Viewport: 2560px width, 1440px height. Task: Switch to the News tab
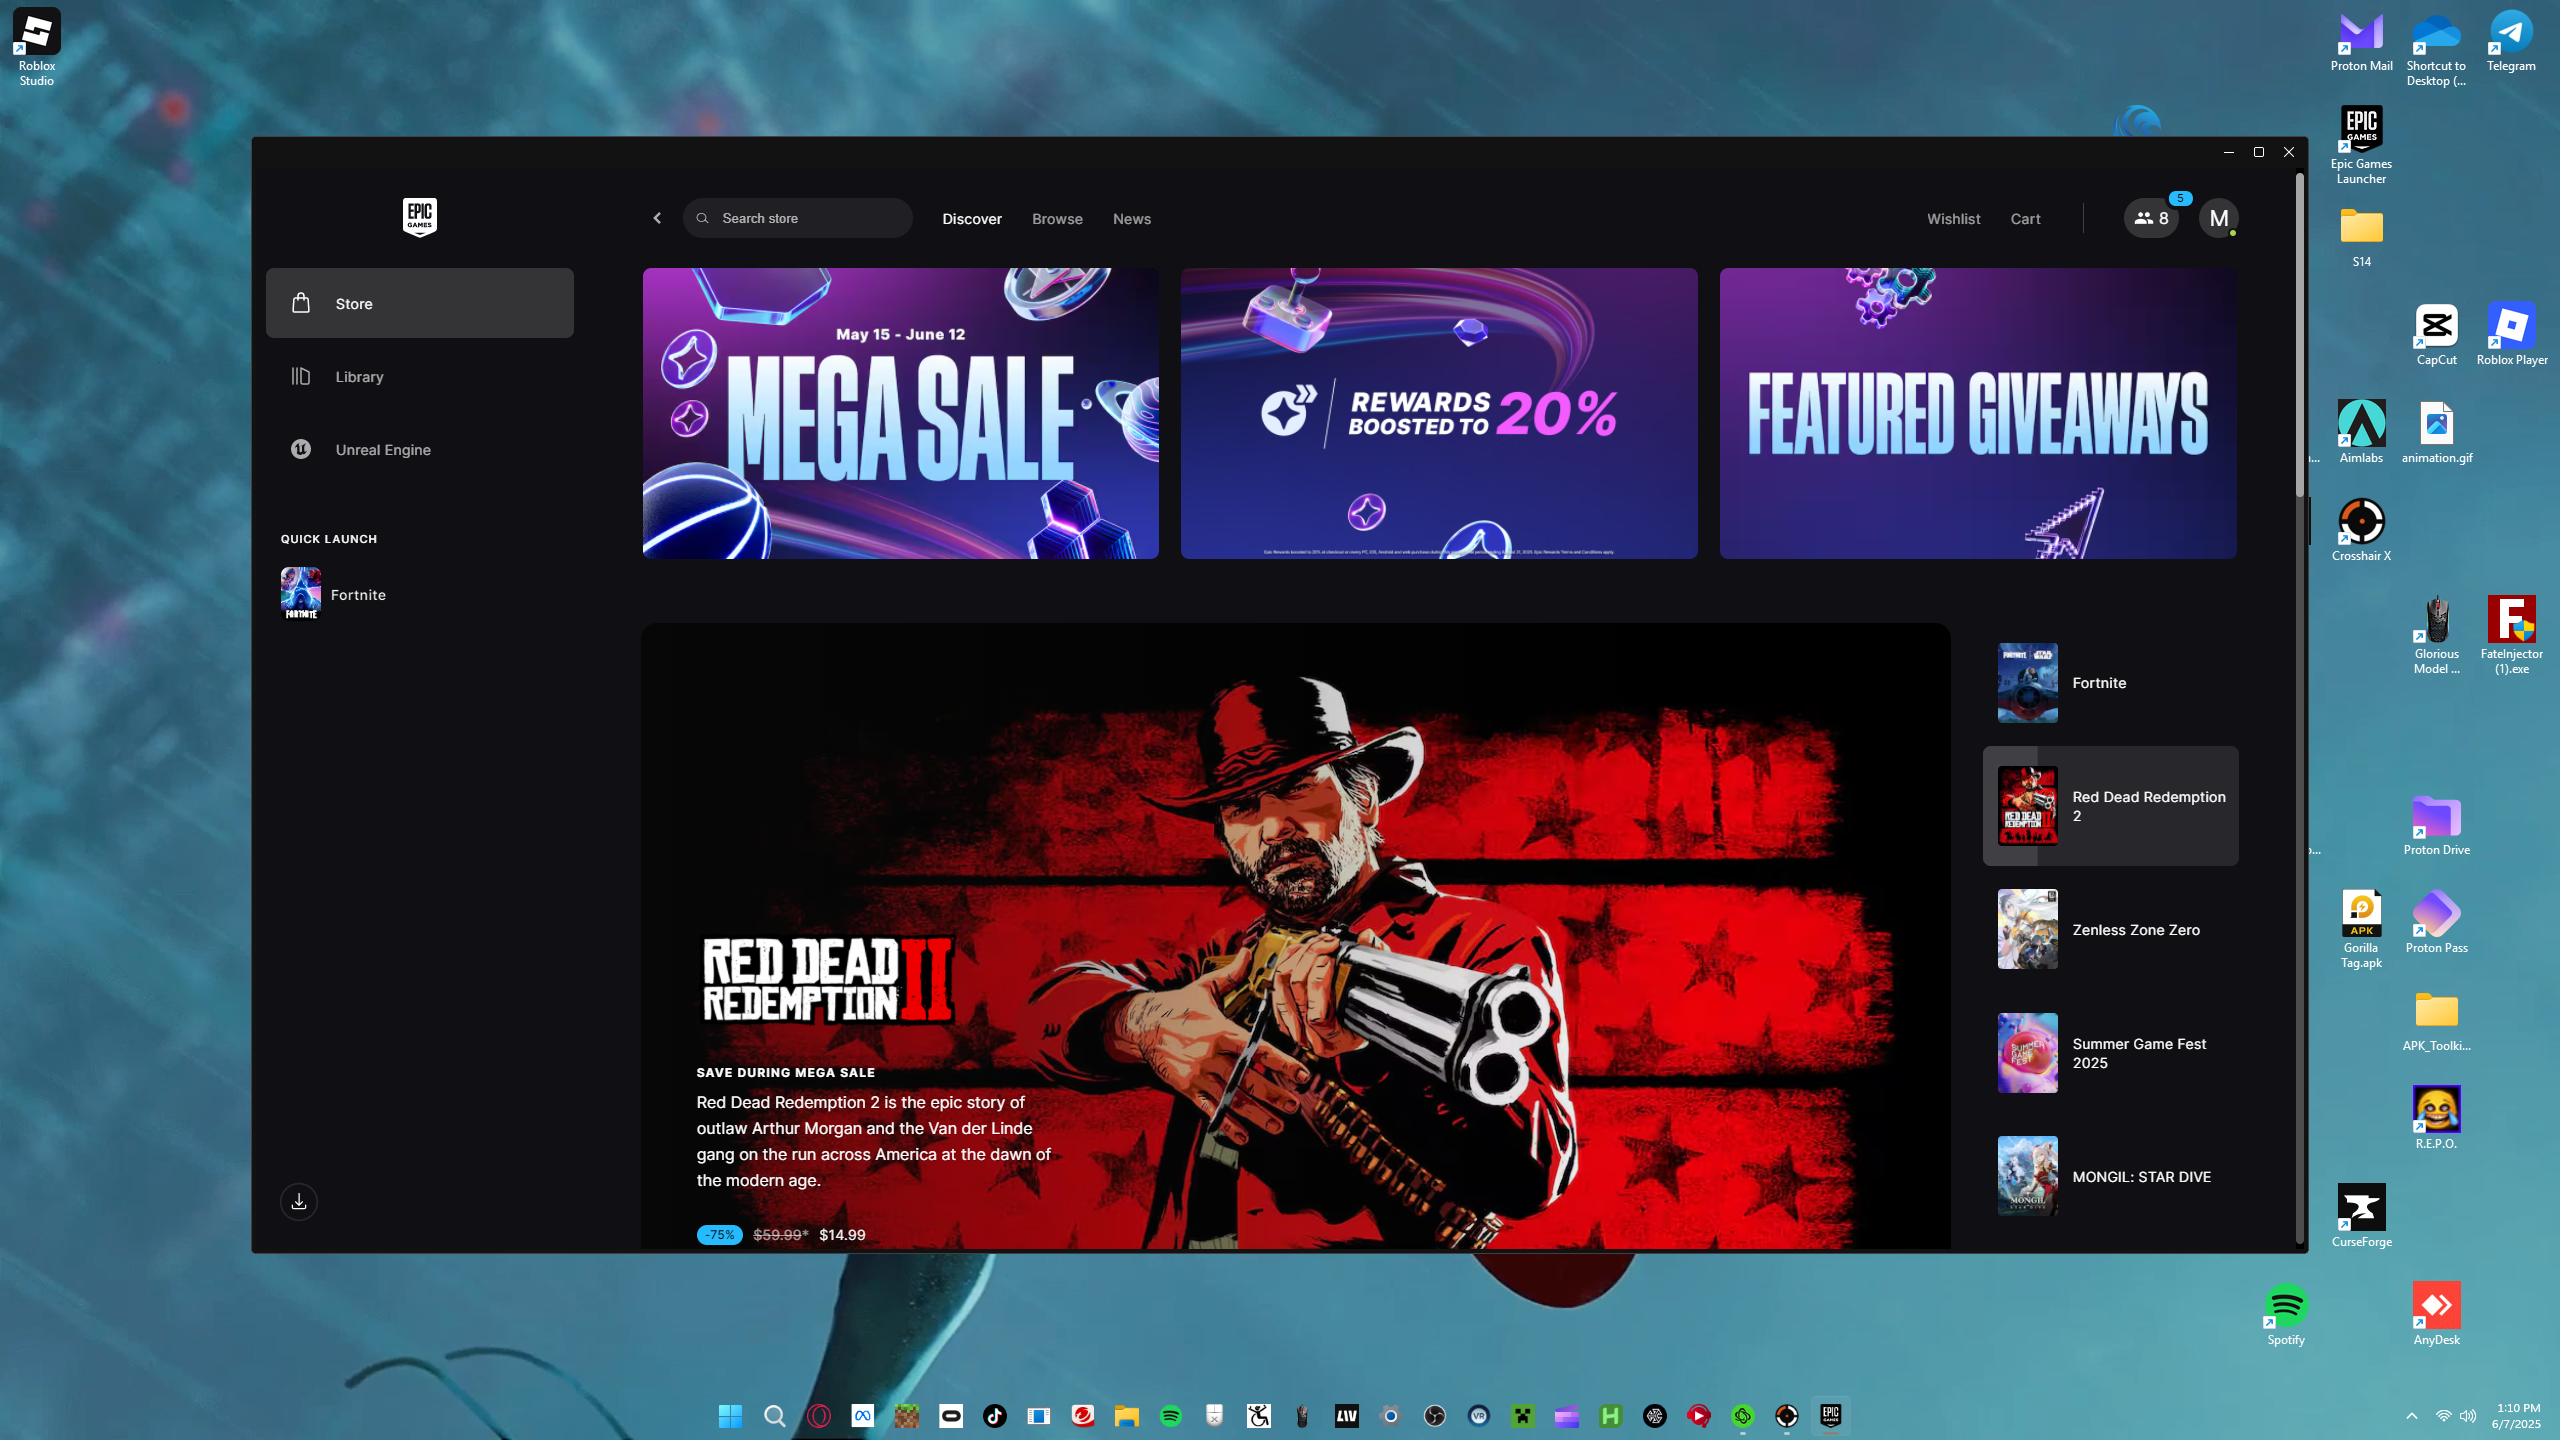click(1131, 219)
